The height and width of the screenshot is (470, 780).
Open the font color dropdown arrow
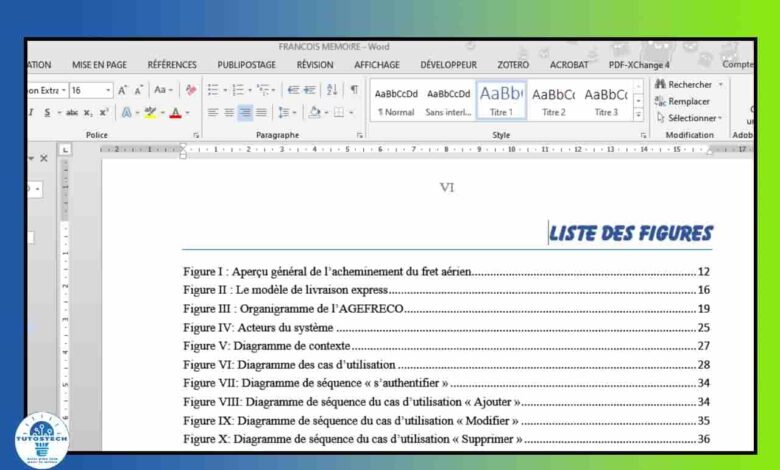[x=188, y=113]
